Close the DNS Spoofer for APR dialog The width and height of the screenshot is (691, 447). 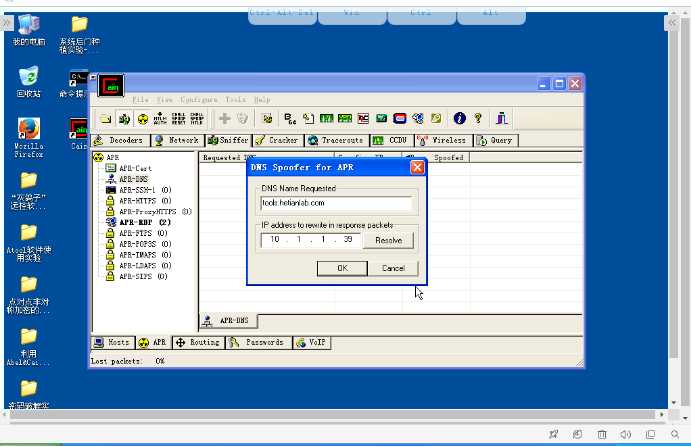(x=417, y=167)
